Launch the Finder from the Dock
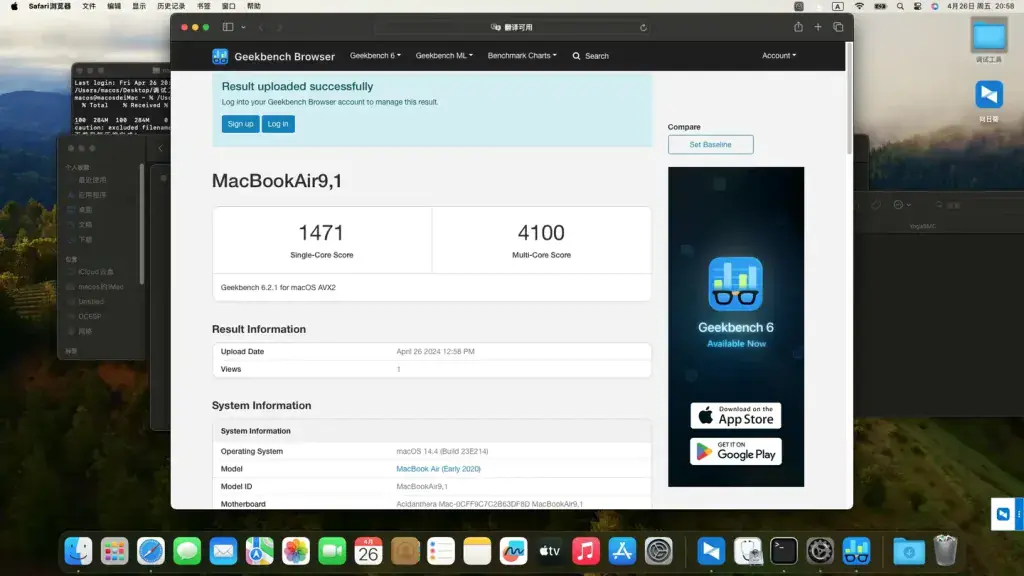Screen dimensions: 1024x576 78,551
